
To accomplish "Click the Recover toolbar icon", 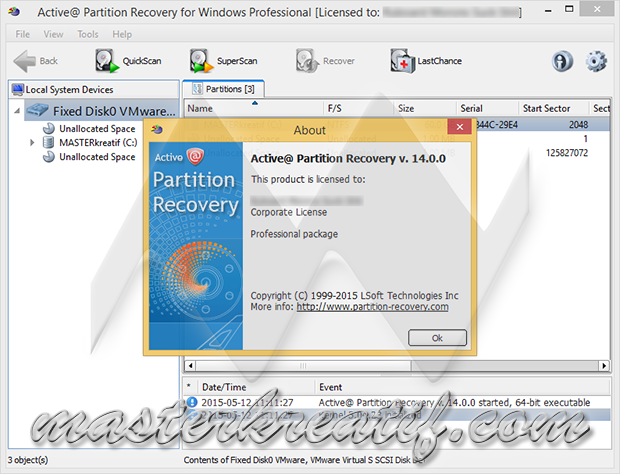I will pos(308,61).
